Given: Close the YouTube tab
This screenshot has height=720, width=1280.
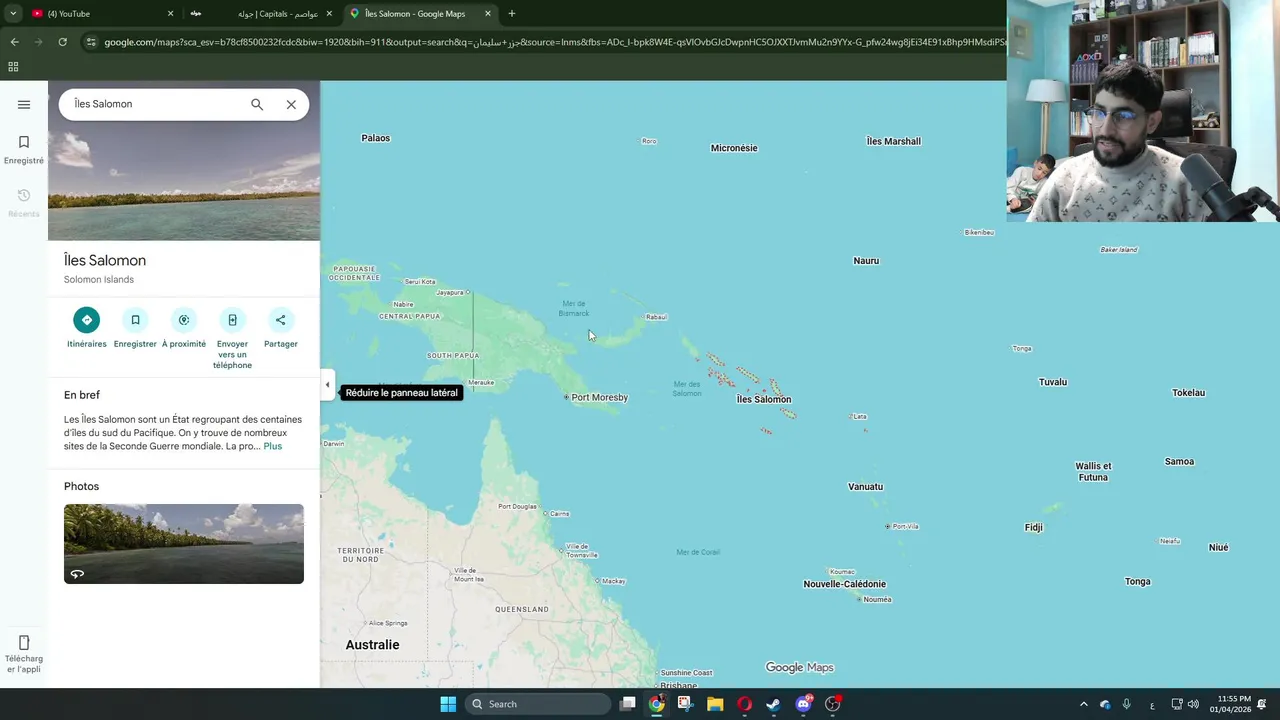Looking at the screenshot, I should [x=170, y=14].
